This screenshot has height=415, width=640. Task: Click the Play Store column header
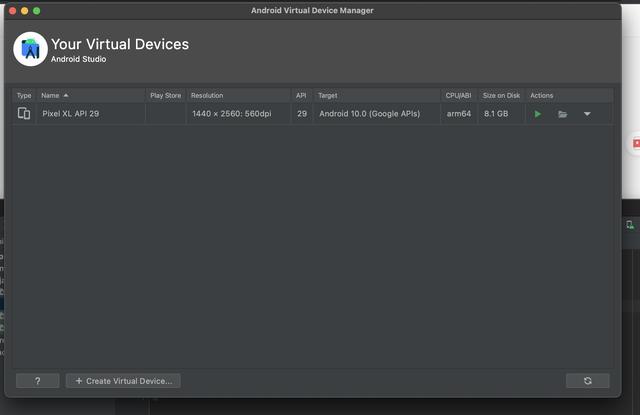pyautogui.click(x=166, y=96)
